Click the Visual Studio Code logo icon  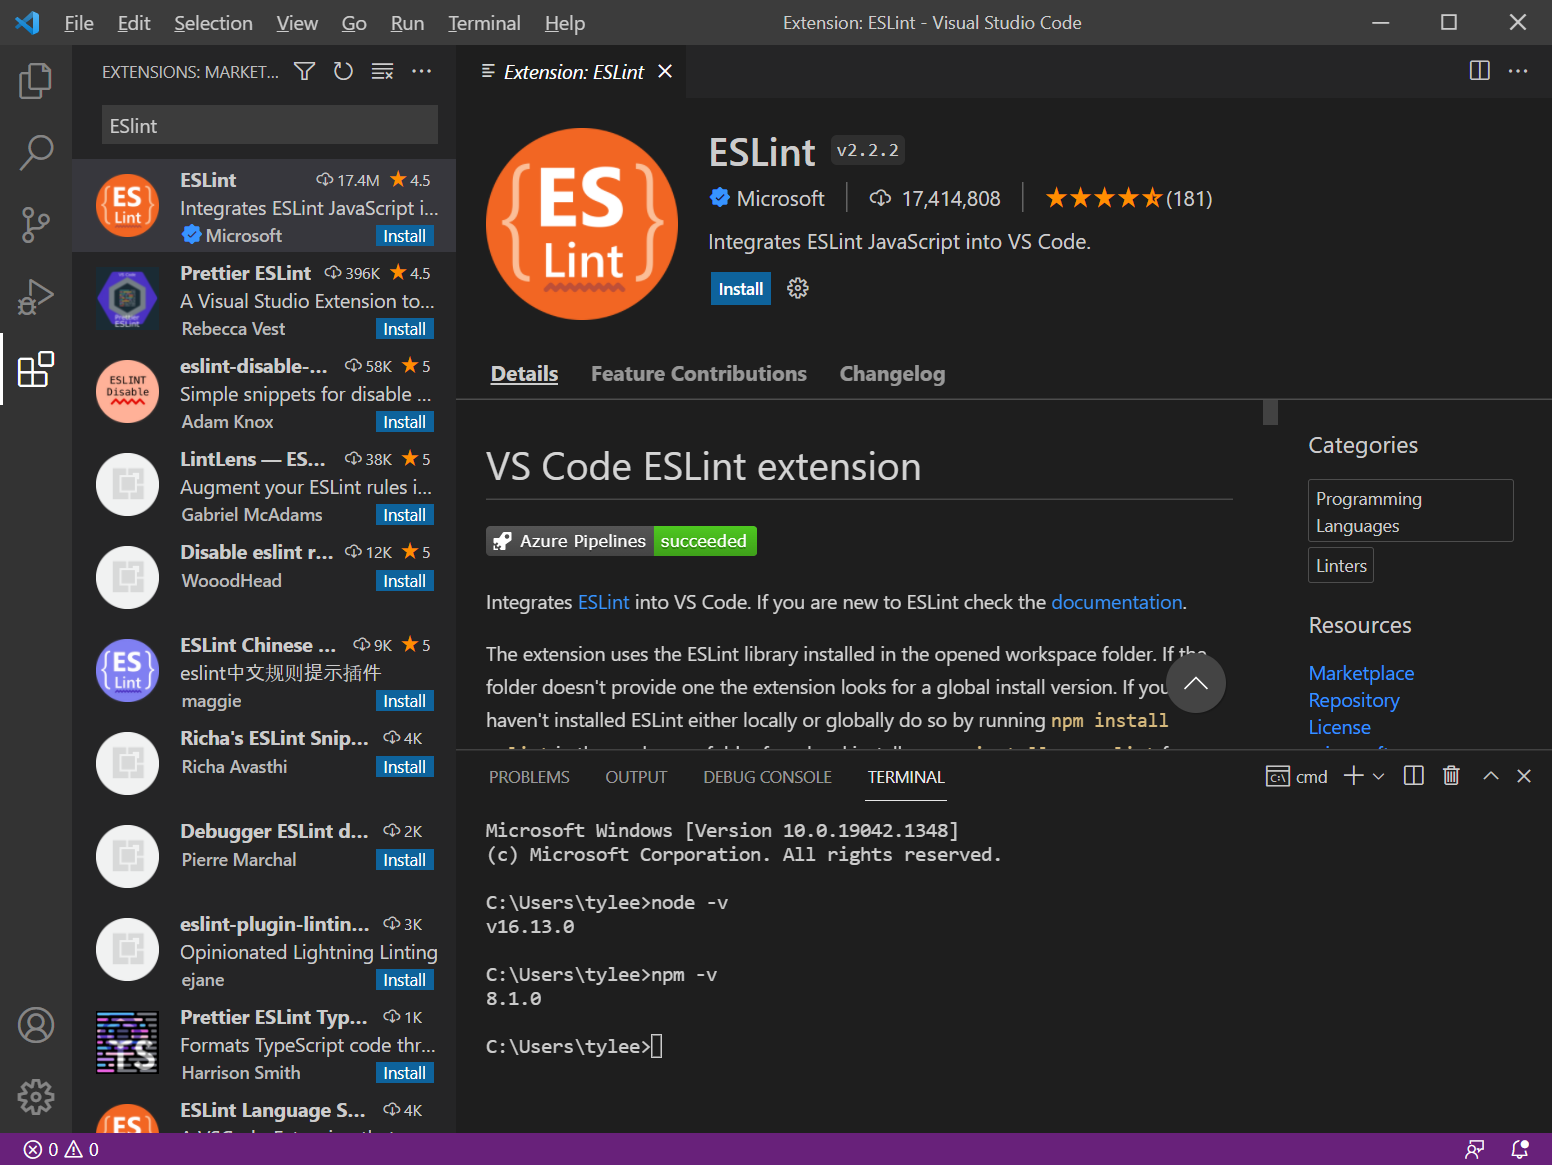(27, 22)
